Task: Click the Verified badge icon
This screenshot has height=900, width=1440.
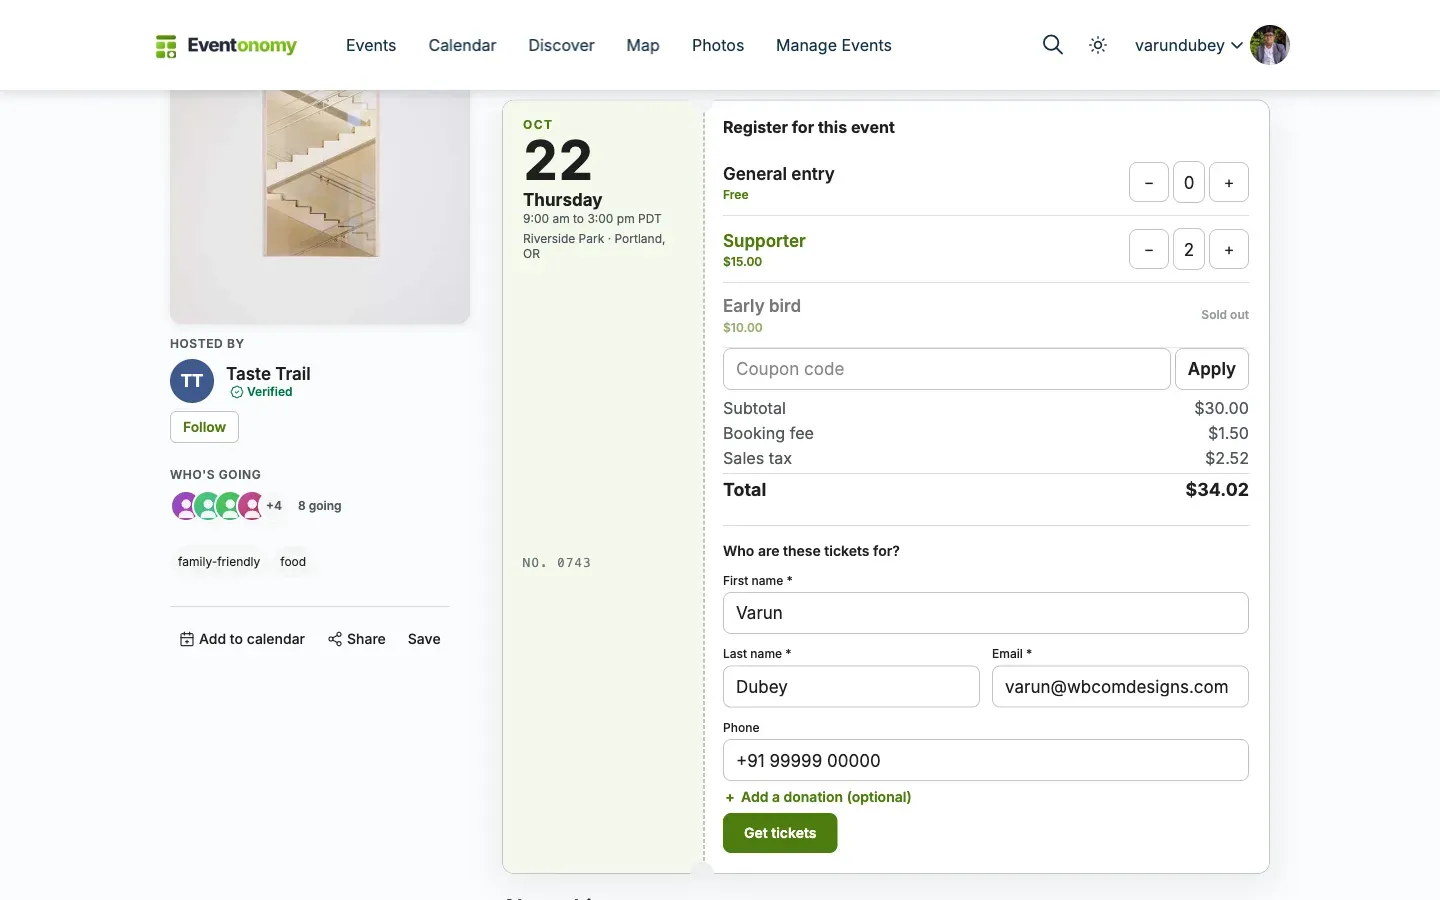Action: (237, 392)
